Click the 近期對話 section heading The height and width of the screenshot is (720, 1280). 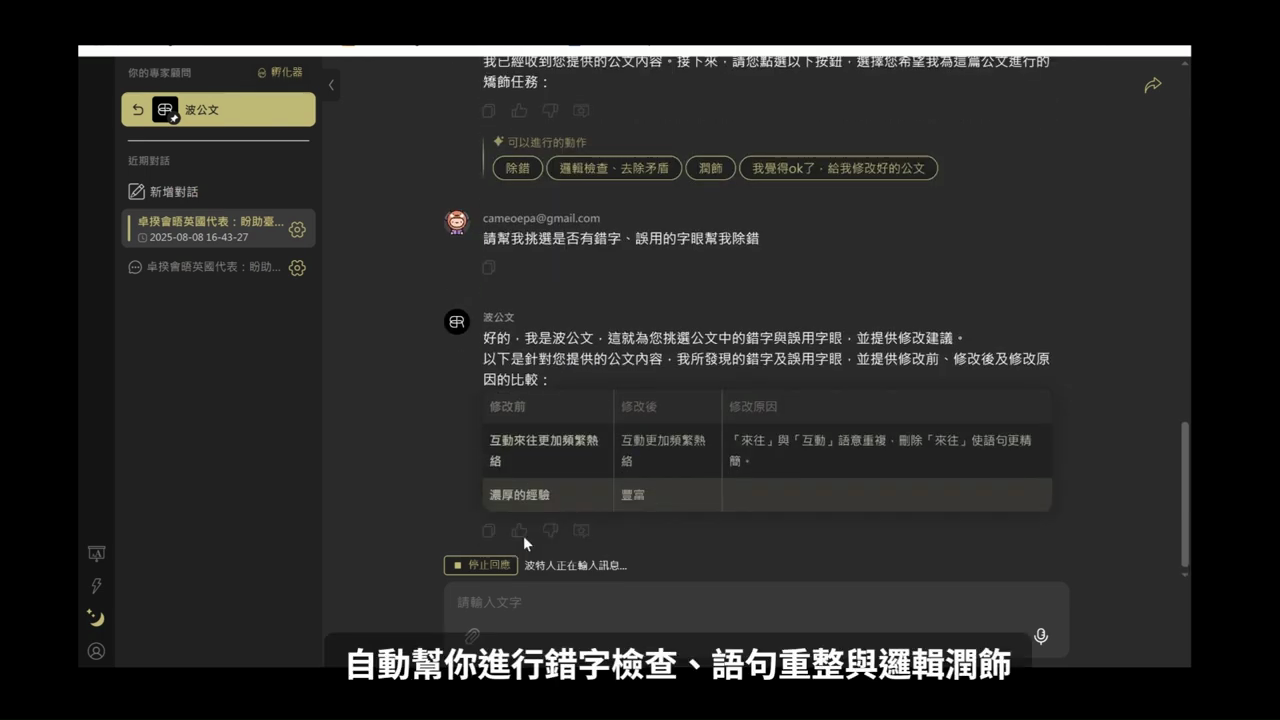pos(149,161)
